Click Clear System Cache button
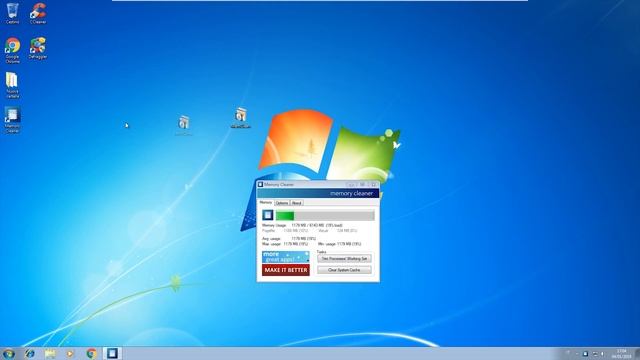This screenshot has height=360, width=640. click(x=344, y=270)
